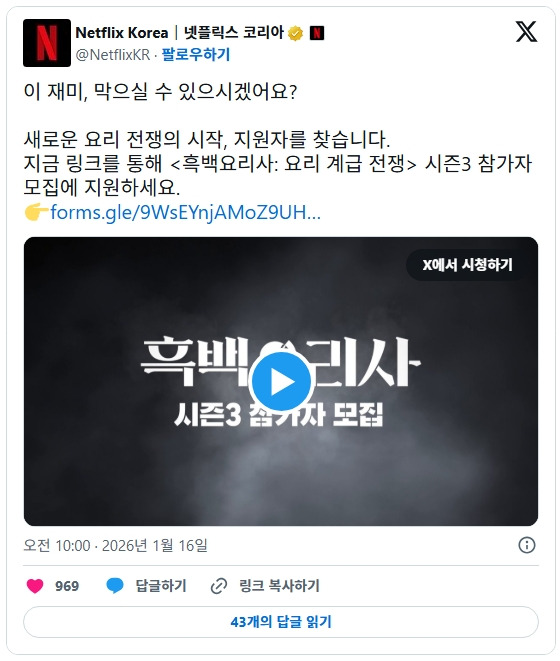Click the 969 likes count
The height and width of the screenshot is (661, 560).
67,586
